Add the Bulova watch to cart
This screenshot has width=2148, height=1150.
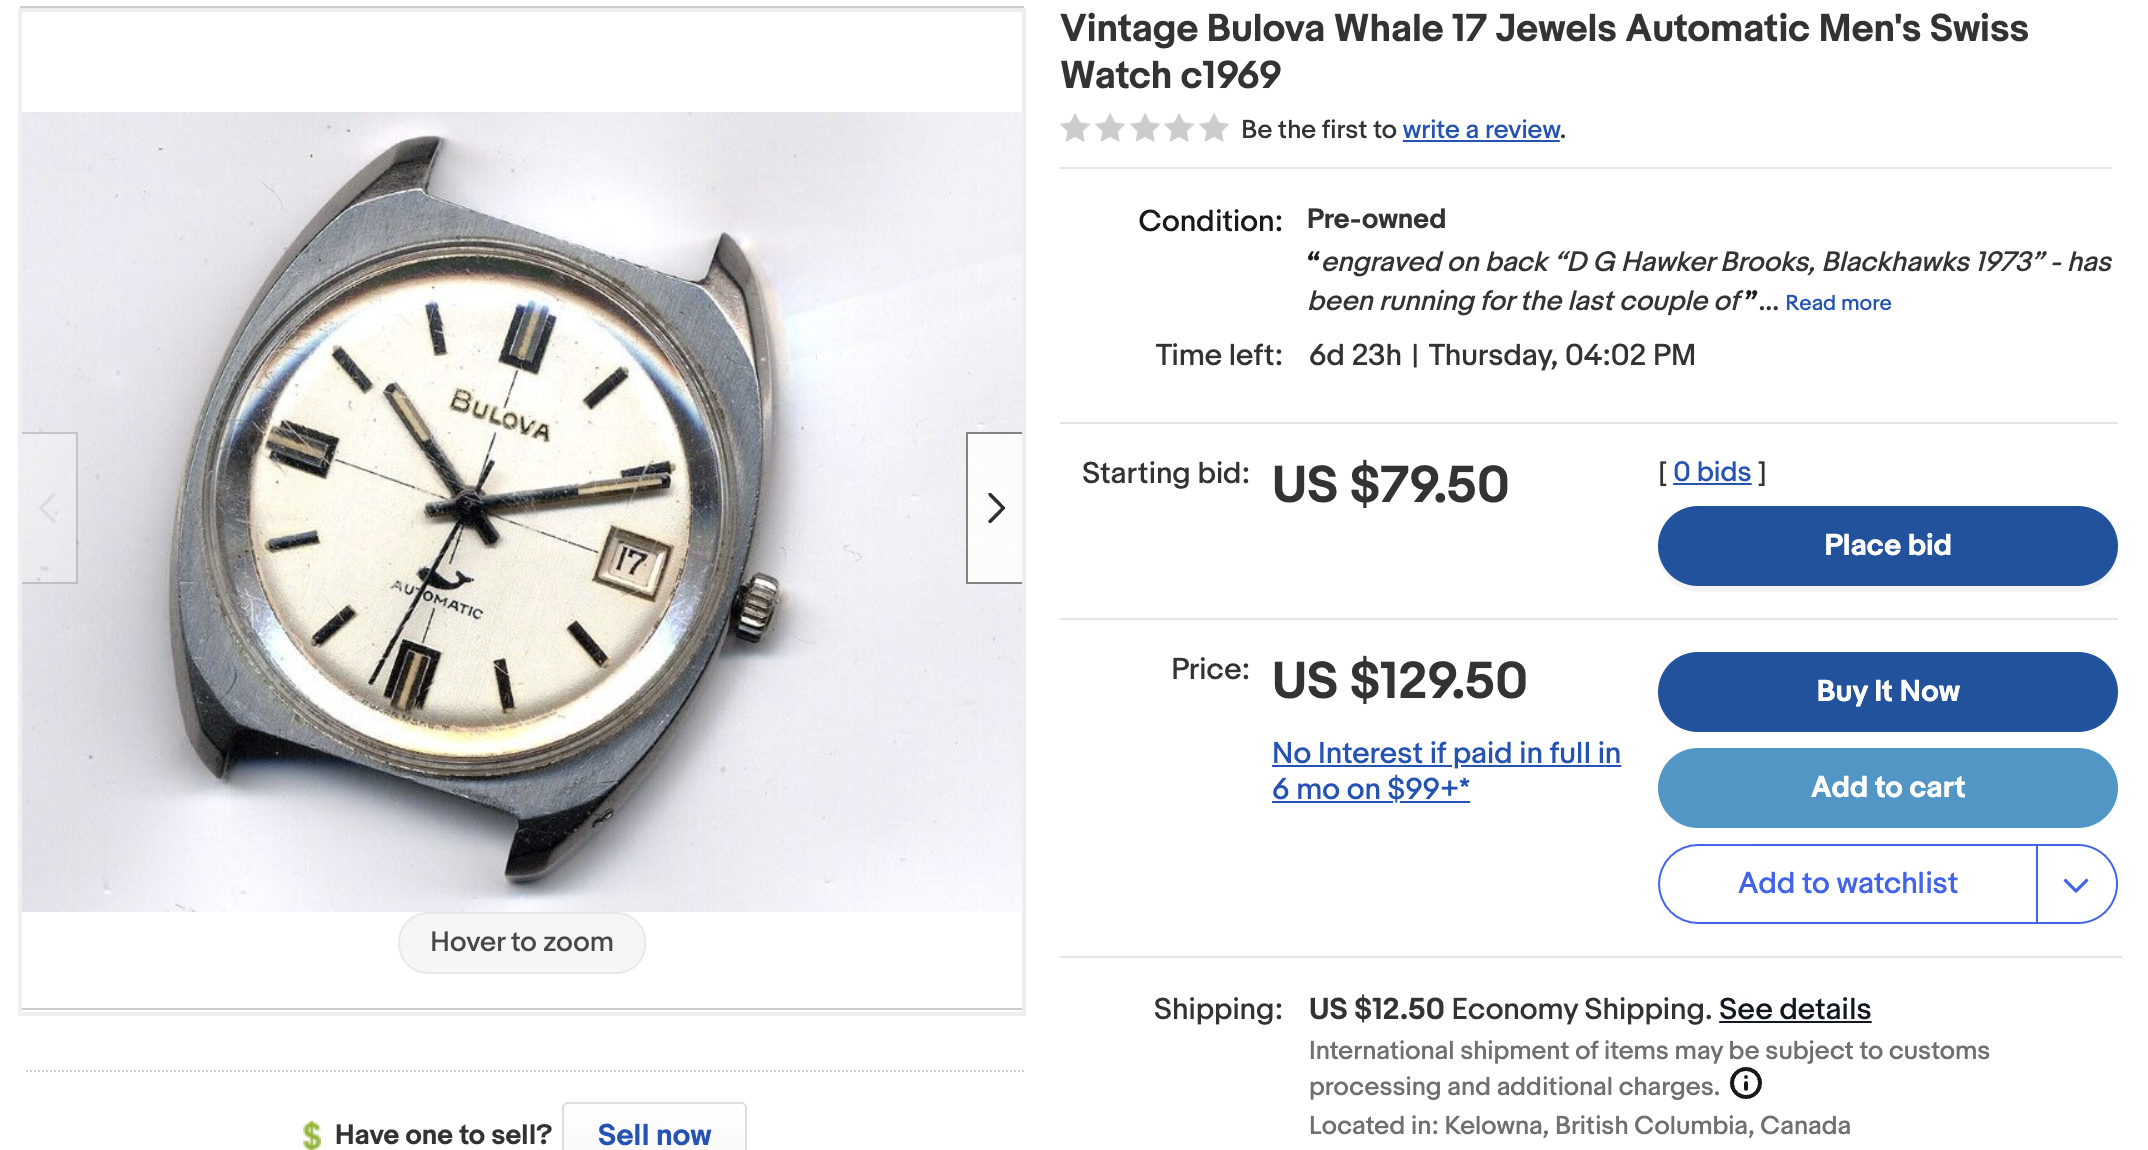coord(1887,787)
